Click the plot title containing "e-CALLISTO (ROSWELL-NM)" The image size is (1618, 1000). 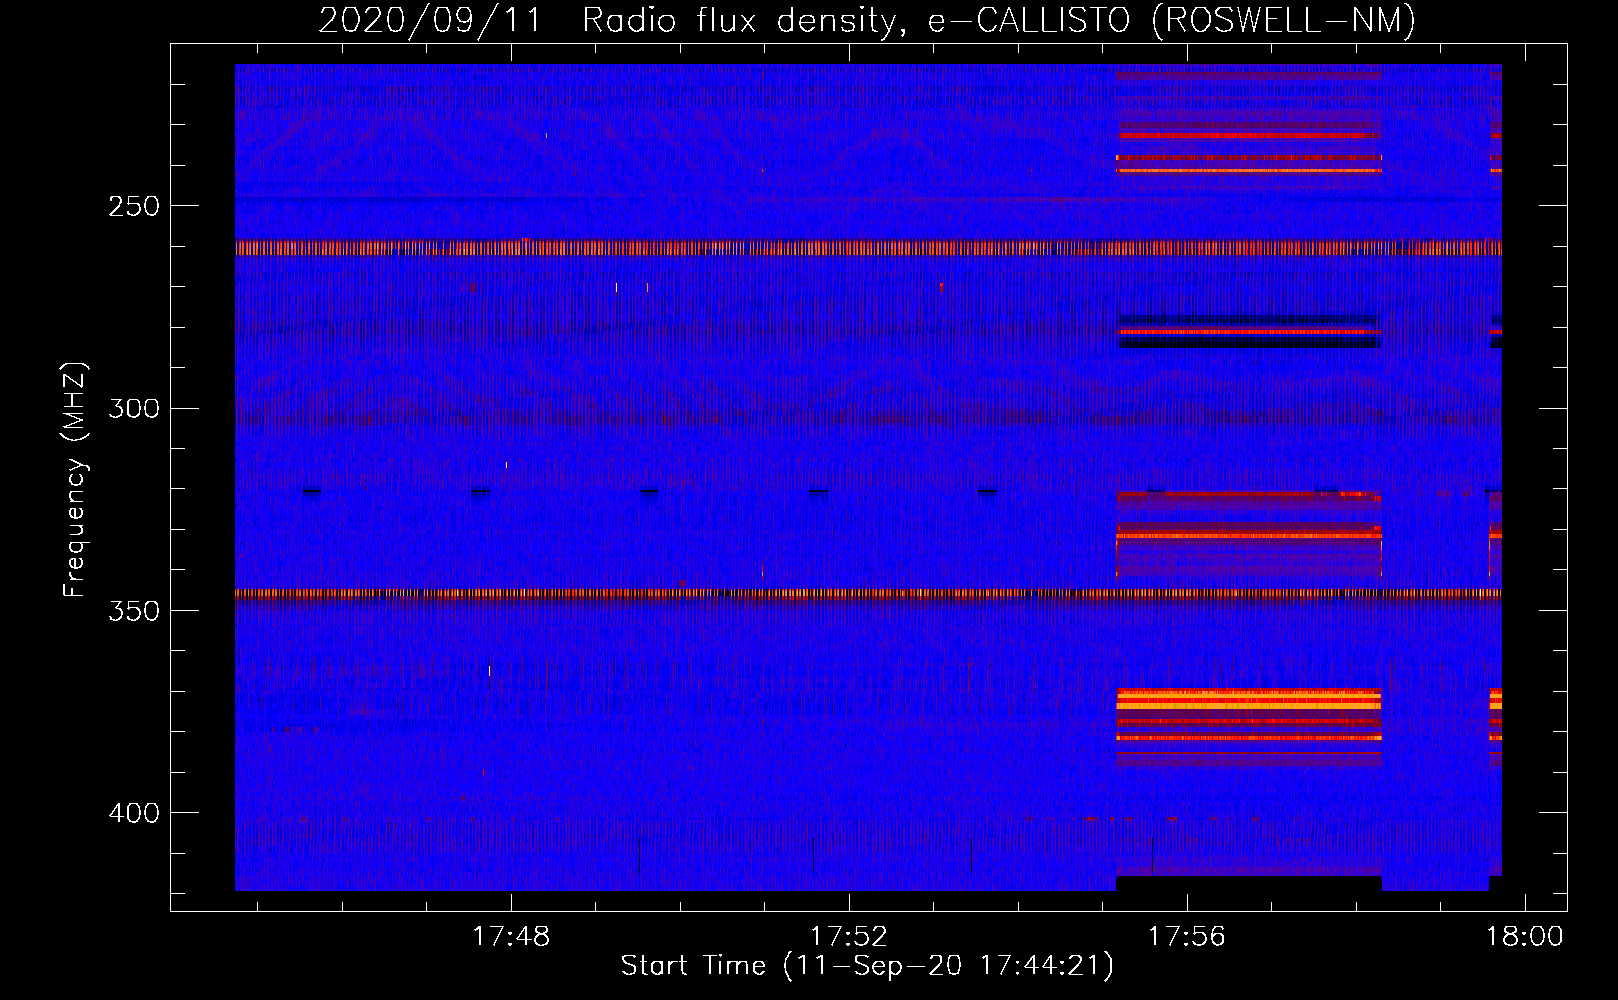point(867,20)
